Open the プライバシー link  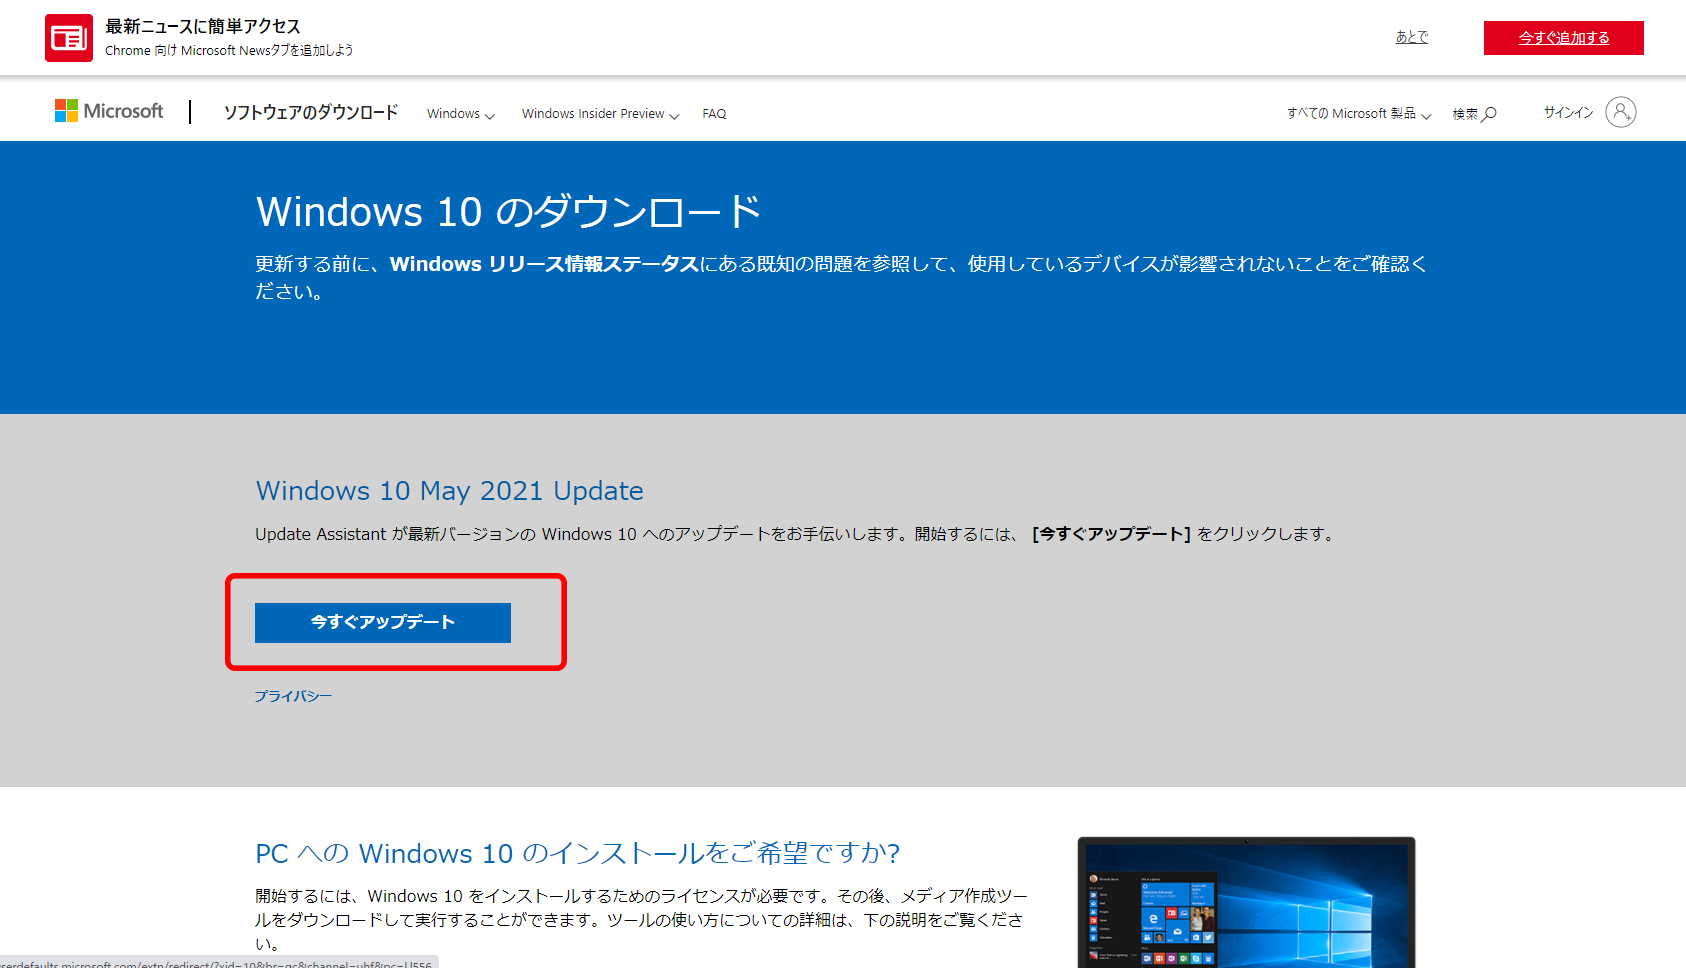point(293,696)
